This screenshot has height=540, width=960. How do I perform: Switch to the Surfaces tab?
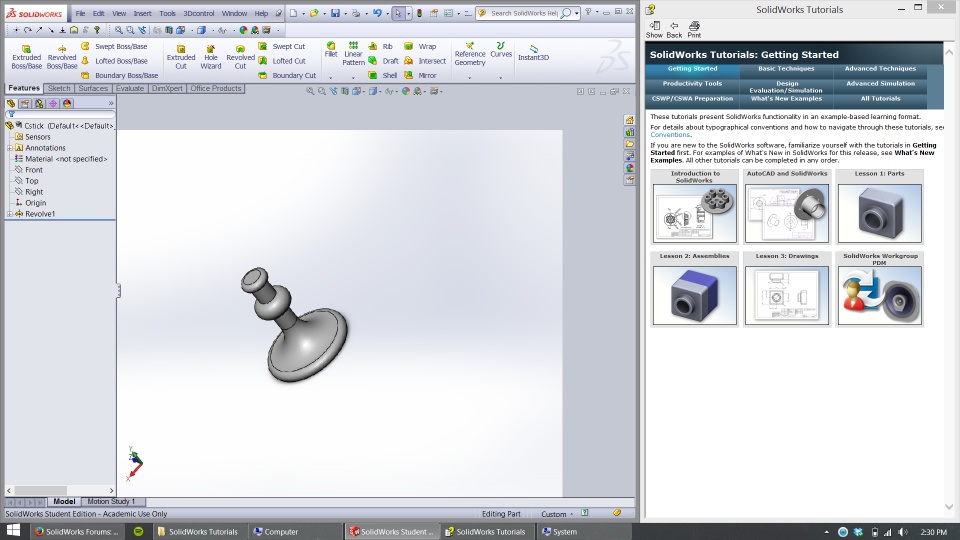point(93,88)
